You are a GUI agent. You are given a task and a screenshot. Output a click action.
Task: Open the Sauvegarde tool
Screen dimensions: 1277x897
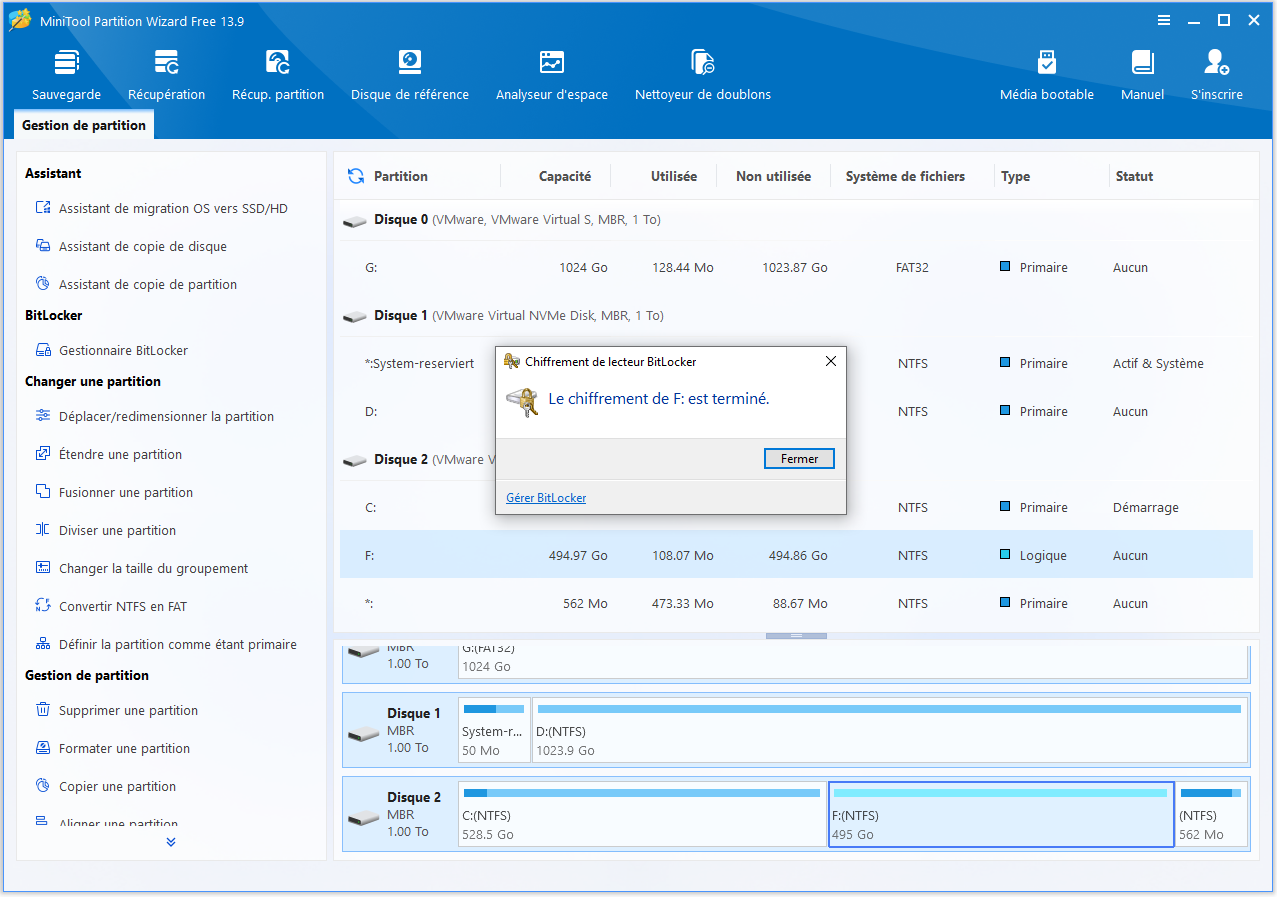(x=66, y=75)
